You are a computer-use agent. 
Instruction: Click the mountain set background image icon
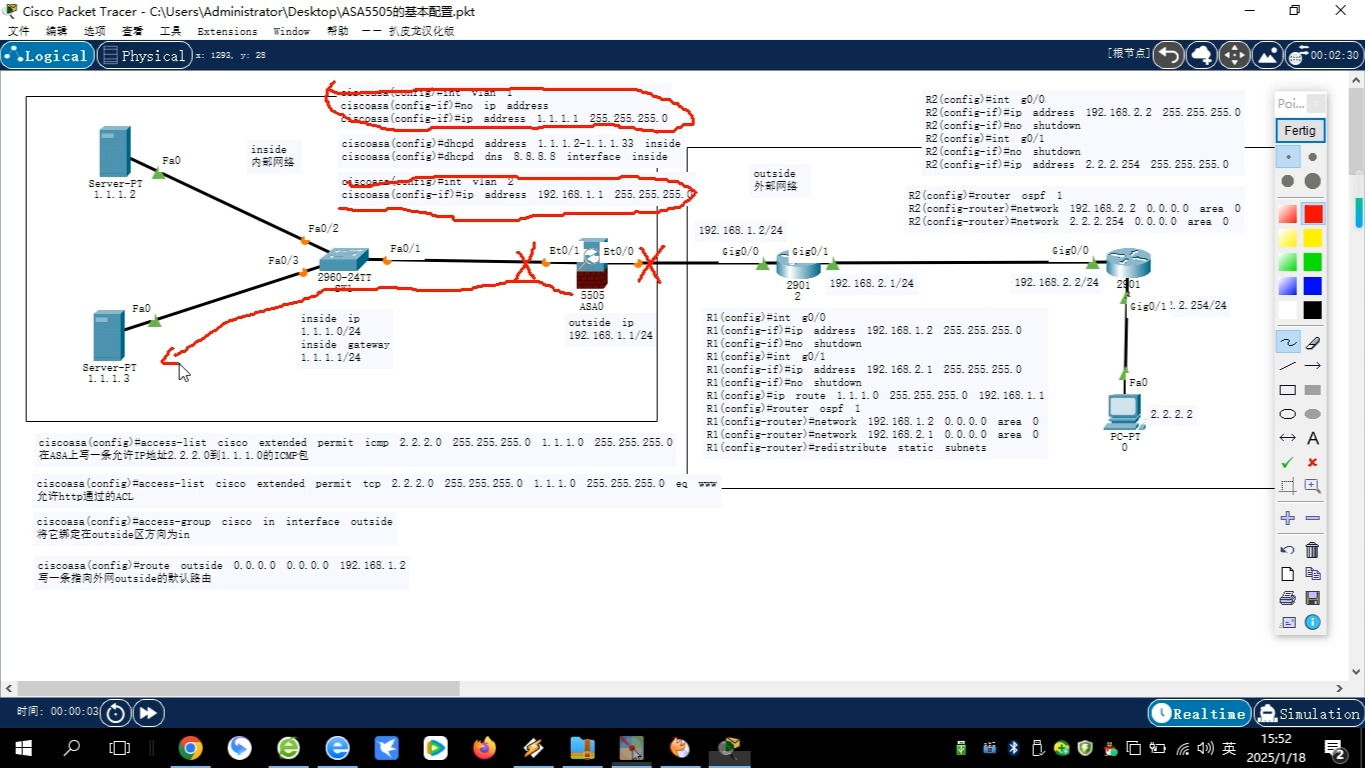(1267, 55)
